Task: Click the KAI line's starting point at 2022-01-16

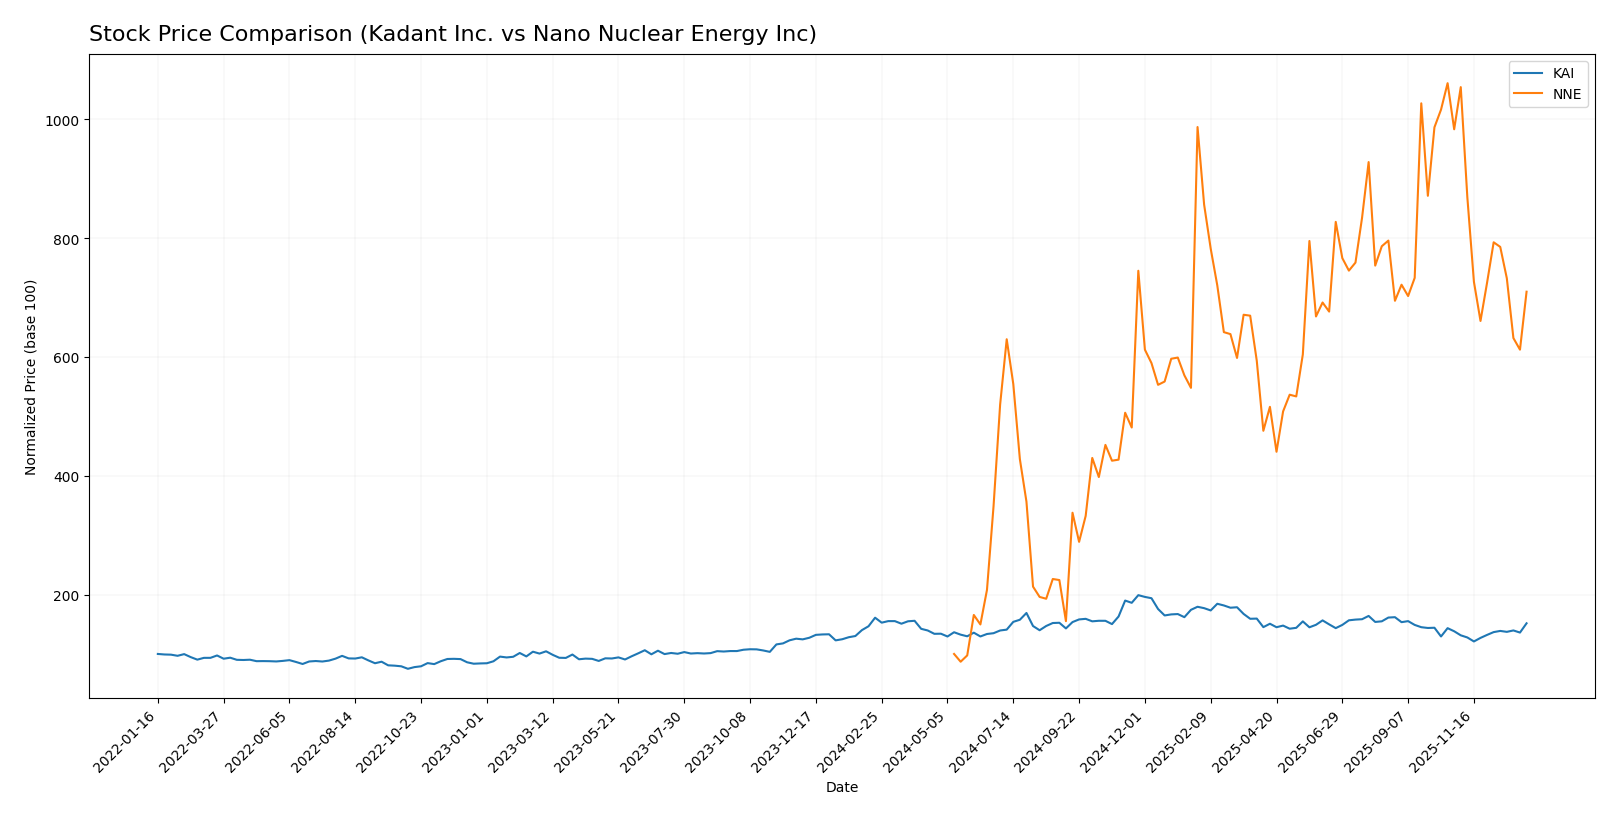Action: coord(158,654)
